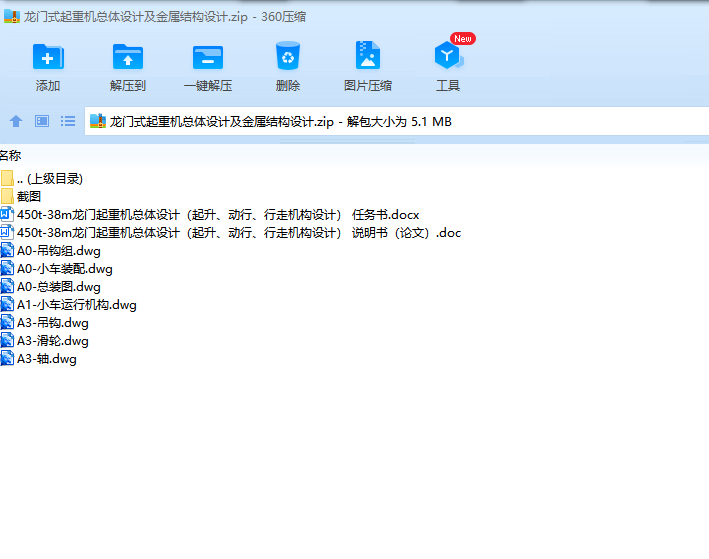Click the parent directory folder icon
Screen dimensions: 709x559
7,178
